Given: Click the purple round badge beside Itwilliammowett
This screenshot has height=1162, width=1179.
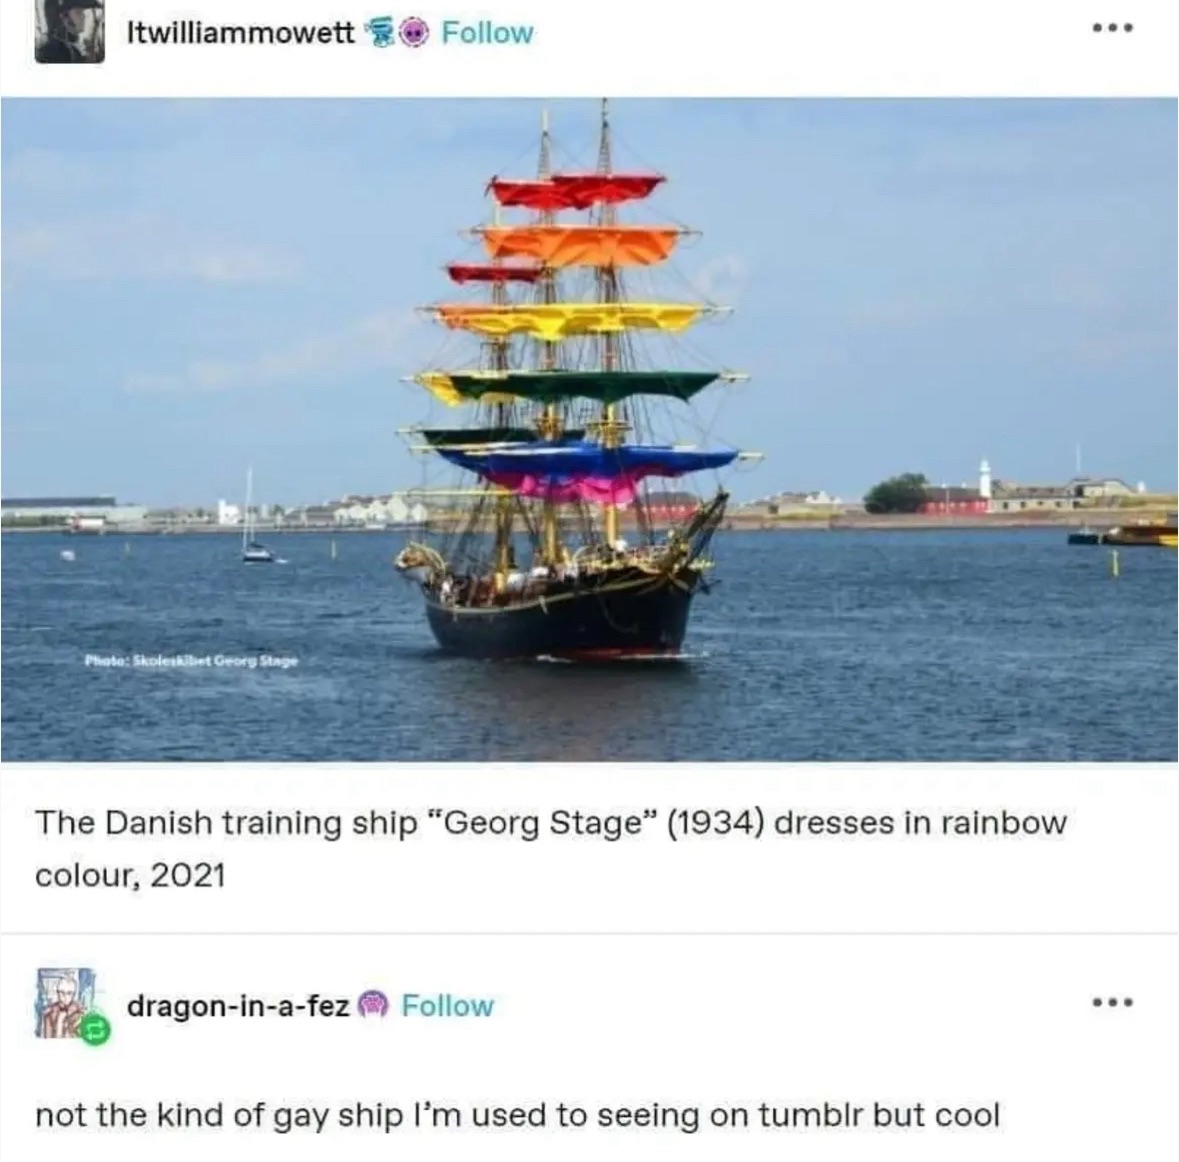Looking at the screenshot, I should coord(413,32).
